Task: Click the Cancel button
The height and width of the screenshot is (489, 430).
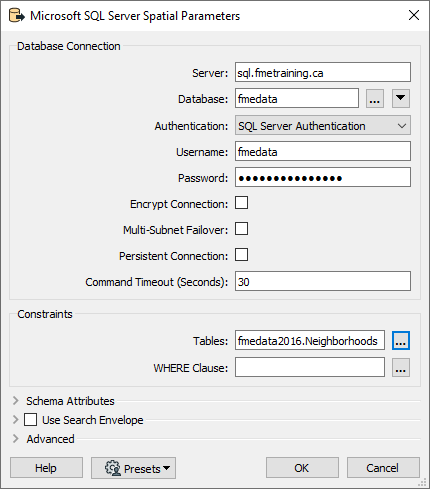Action: coord(383,468)
